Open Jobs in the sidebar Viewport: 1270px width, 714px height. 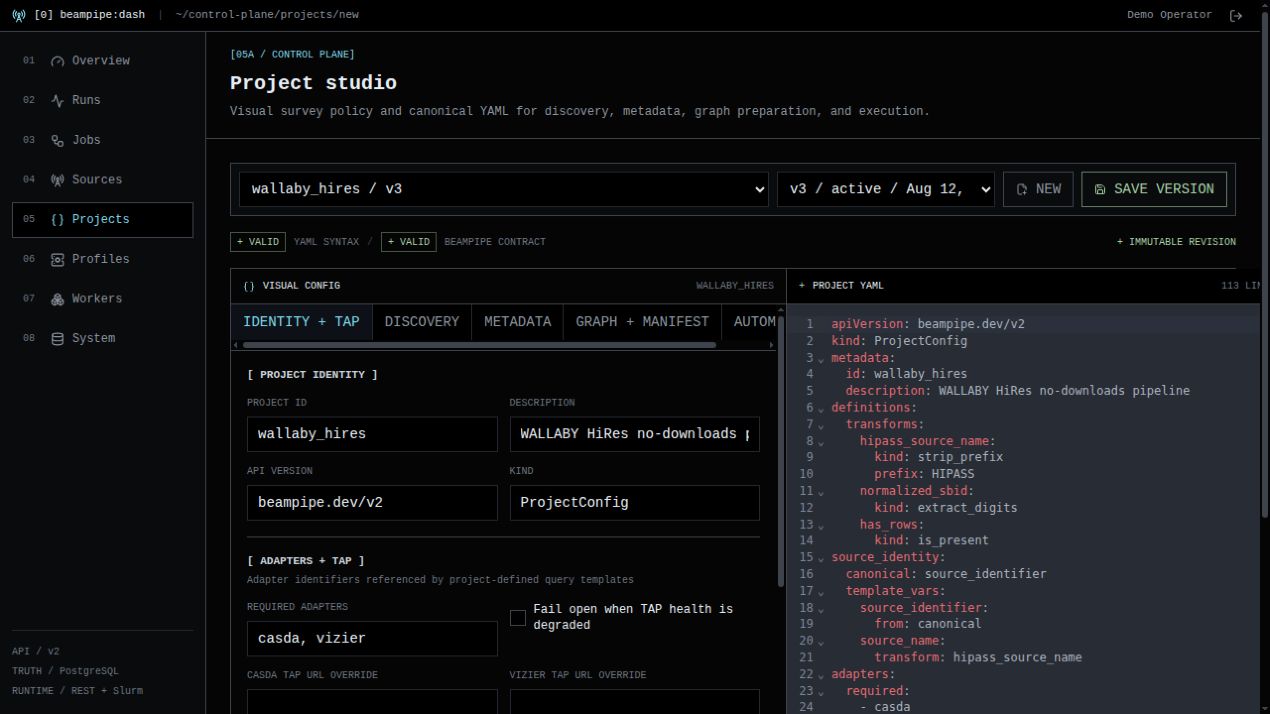(102, 141)
